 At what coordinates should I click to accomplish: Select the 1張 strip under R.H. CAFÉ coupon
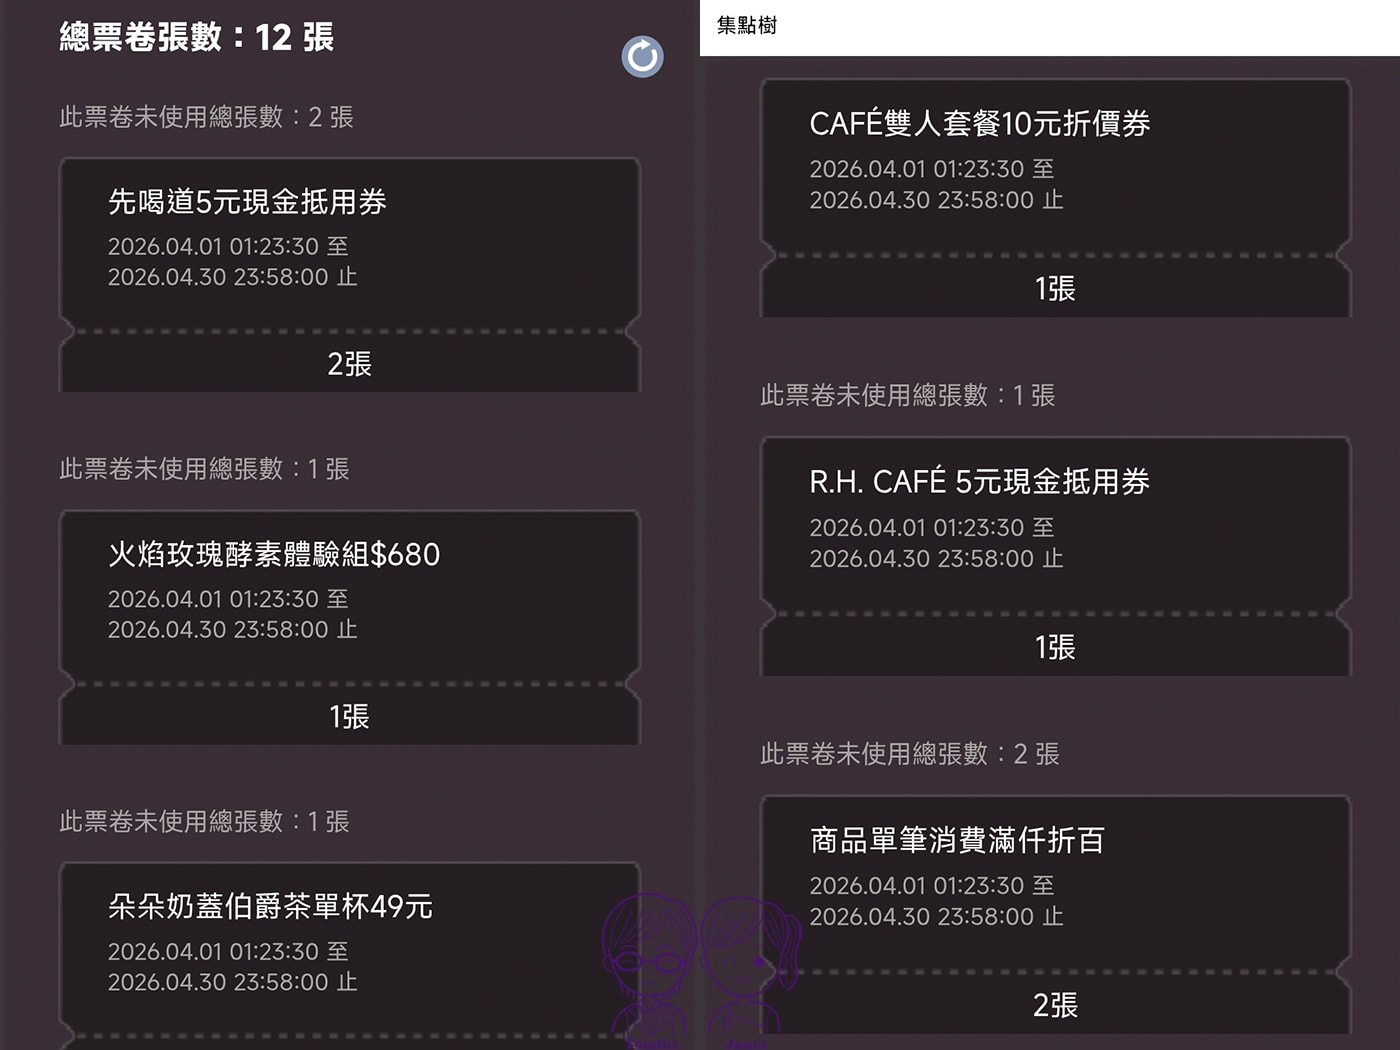click(1055, 648)
